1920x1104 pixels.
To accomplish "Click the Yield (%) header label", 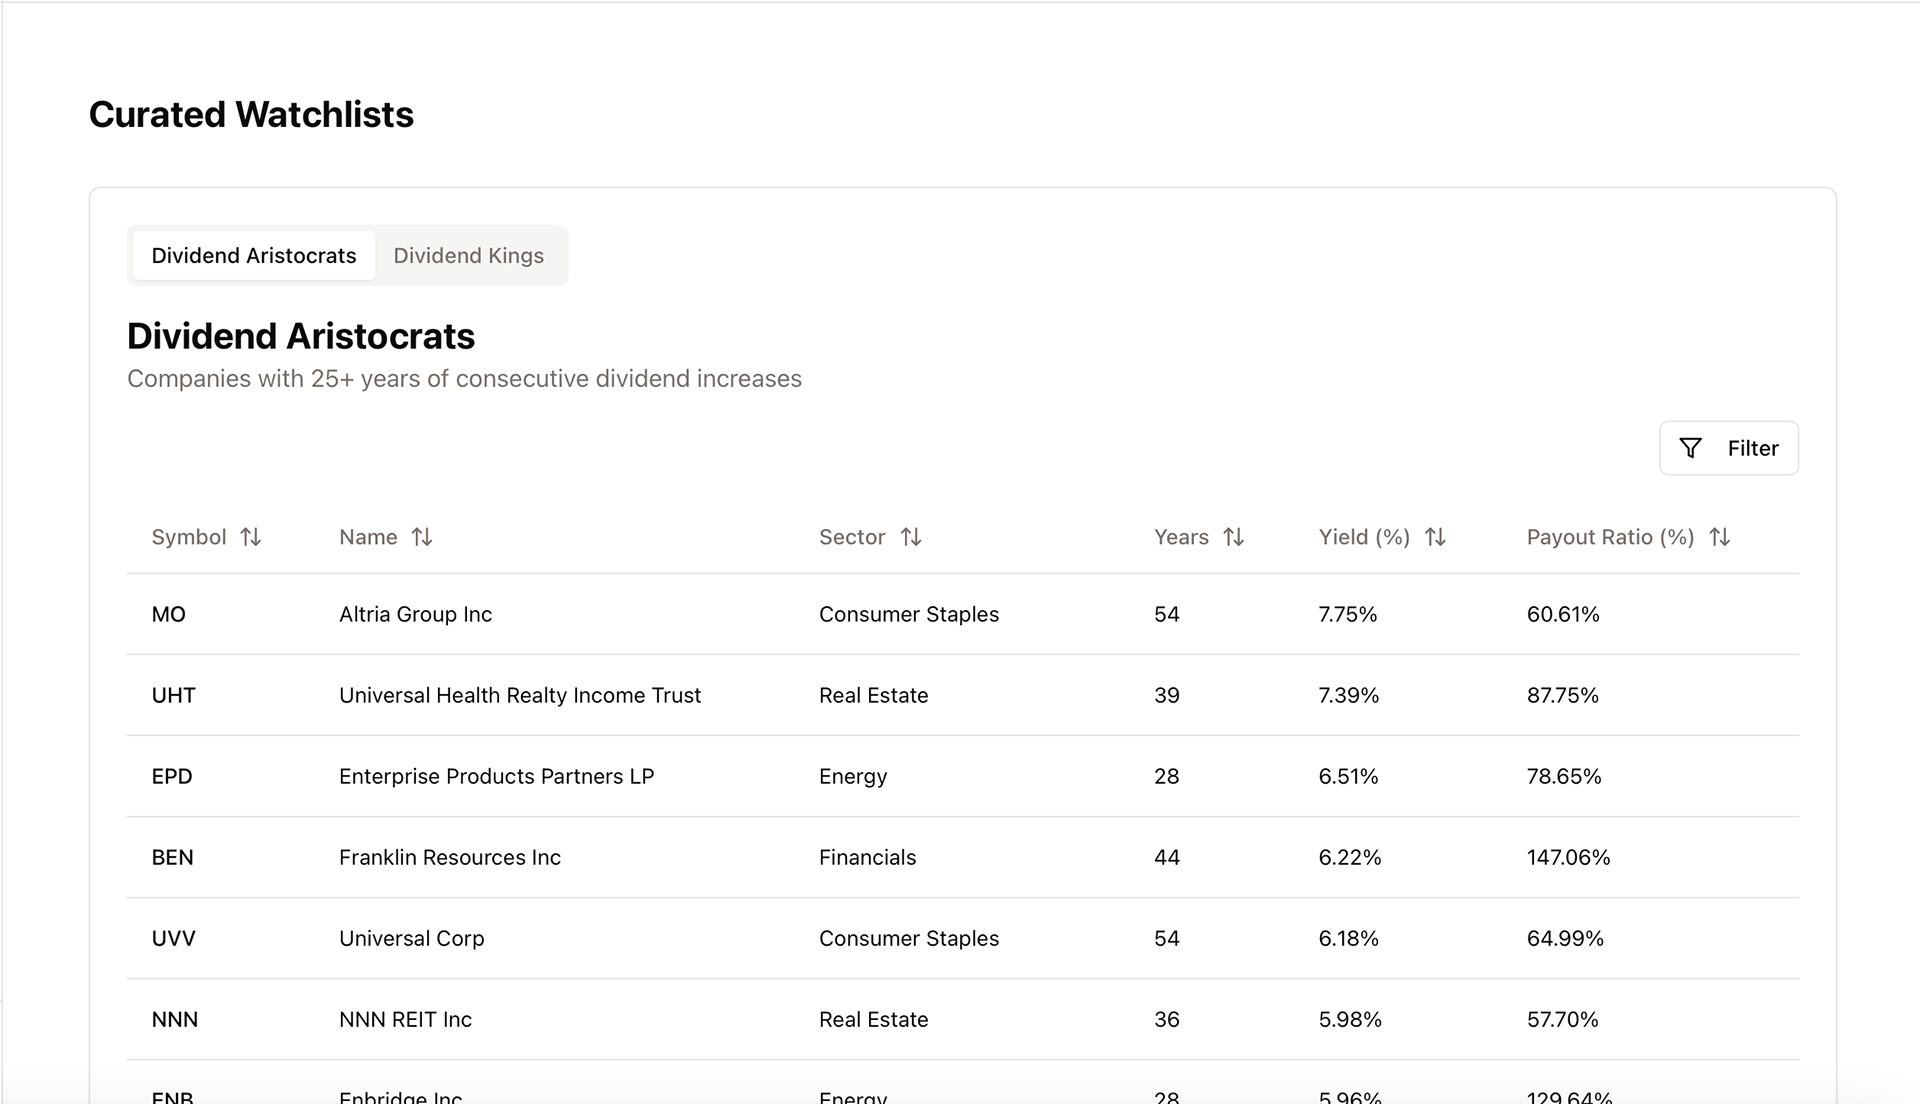I will 1364,537.
